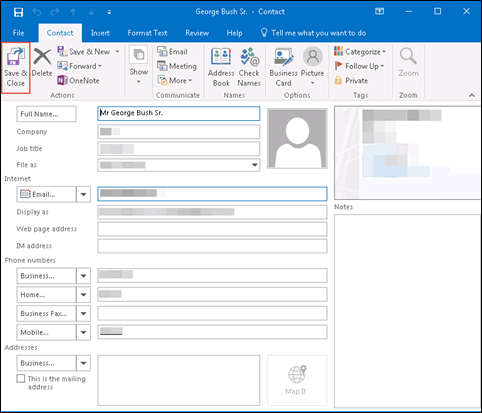Viewport: 482px width, 413px height.
Task: Open the Save & New dropdown arrow
Action: point(117,52)
